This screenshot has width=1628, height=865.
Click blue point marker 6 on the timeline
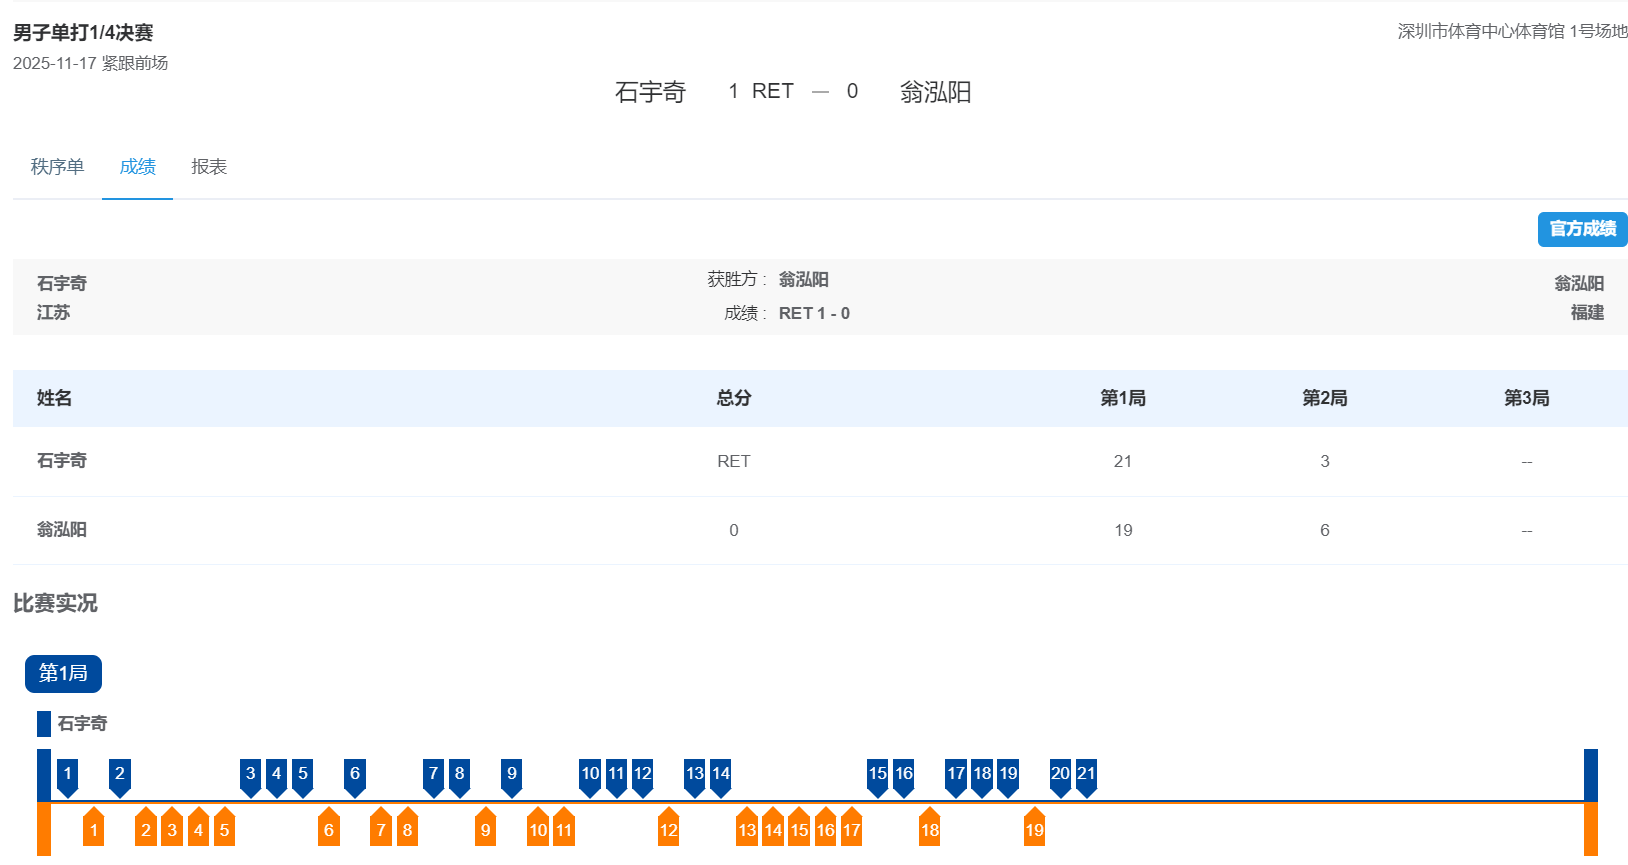point(355,774)
